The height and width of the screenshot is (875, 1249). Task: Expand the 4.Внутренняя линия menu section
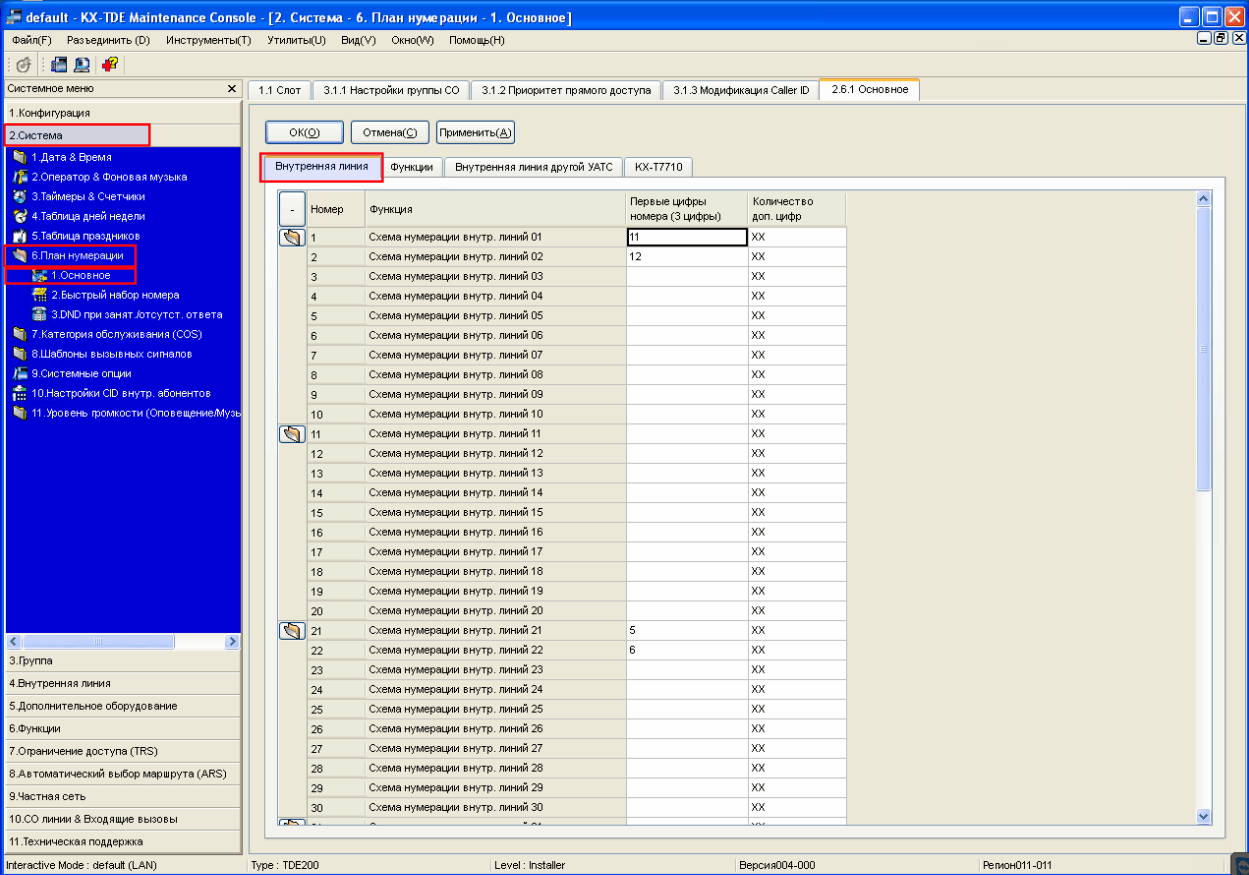[123, 683]
